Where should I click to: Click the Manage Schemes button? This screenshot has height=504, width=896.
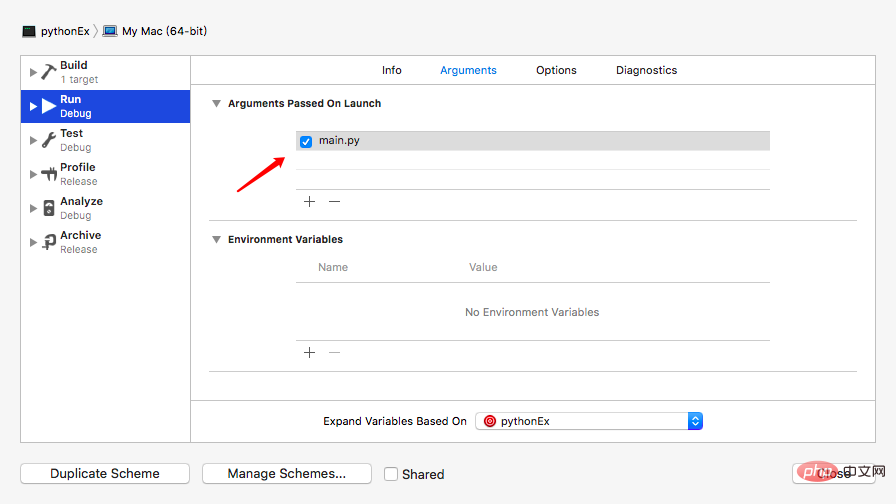tap(287, 474)
